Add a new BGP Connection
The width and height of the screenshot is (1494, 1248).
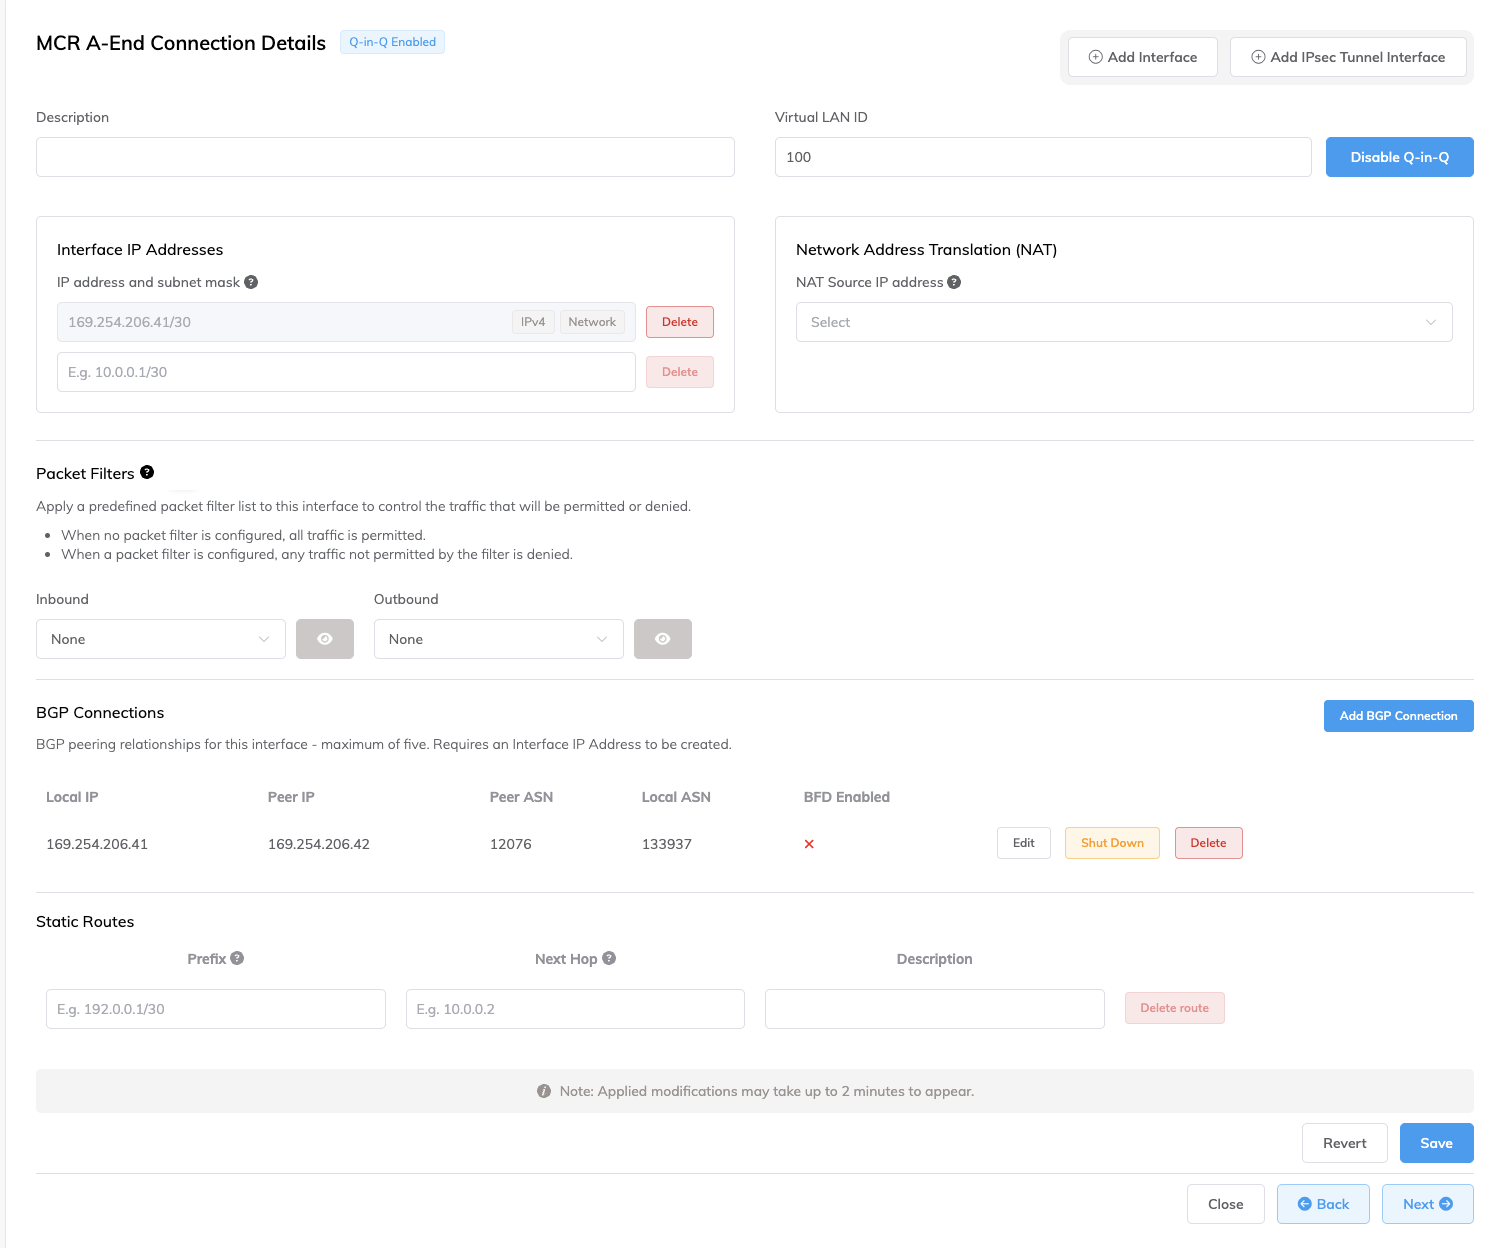[x=1397, y=716]
